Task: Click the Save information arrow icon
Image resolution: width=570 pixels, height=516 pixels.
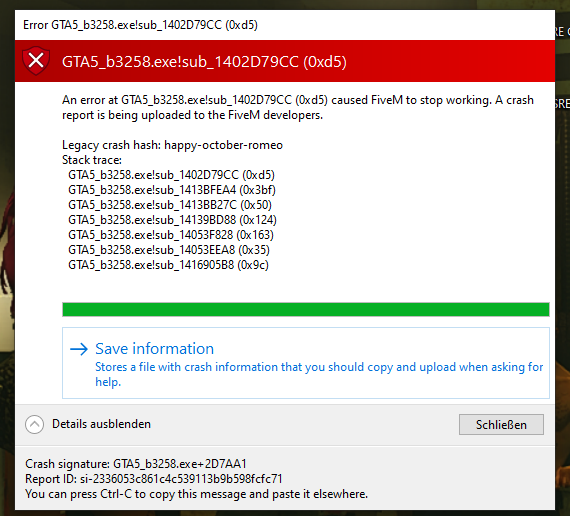Action: 79,349
